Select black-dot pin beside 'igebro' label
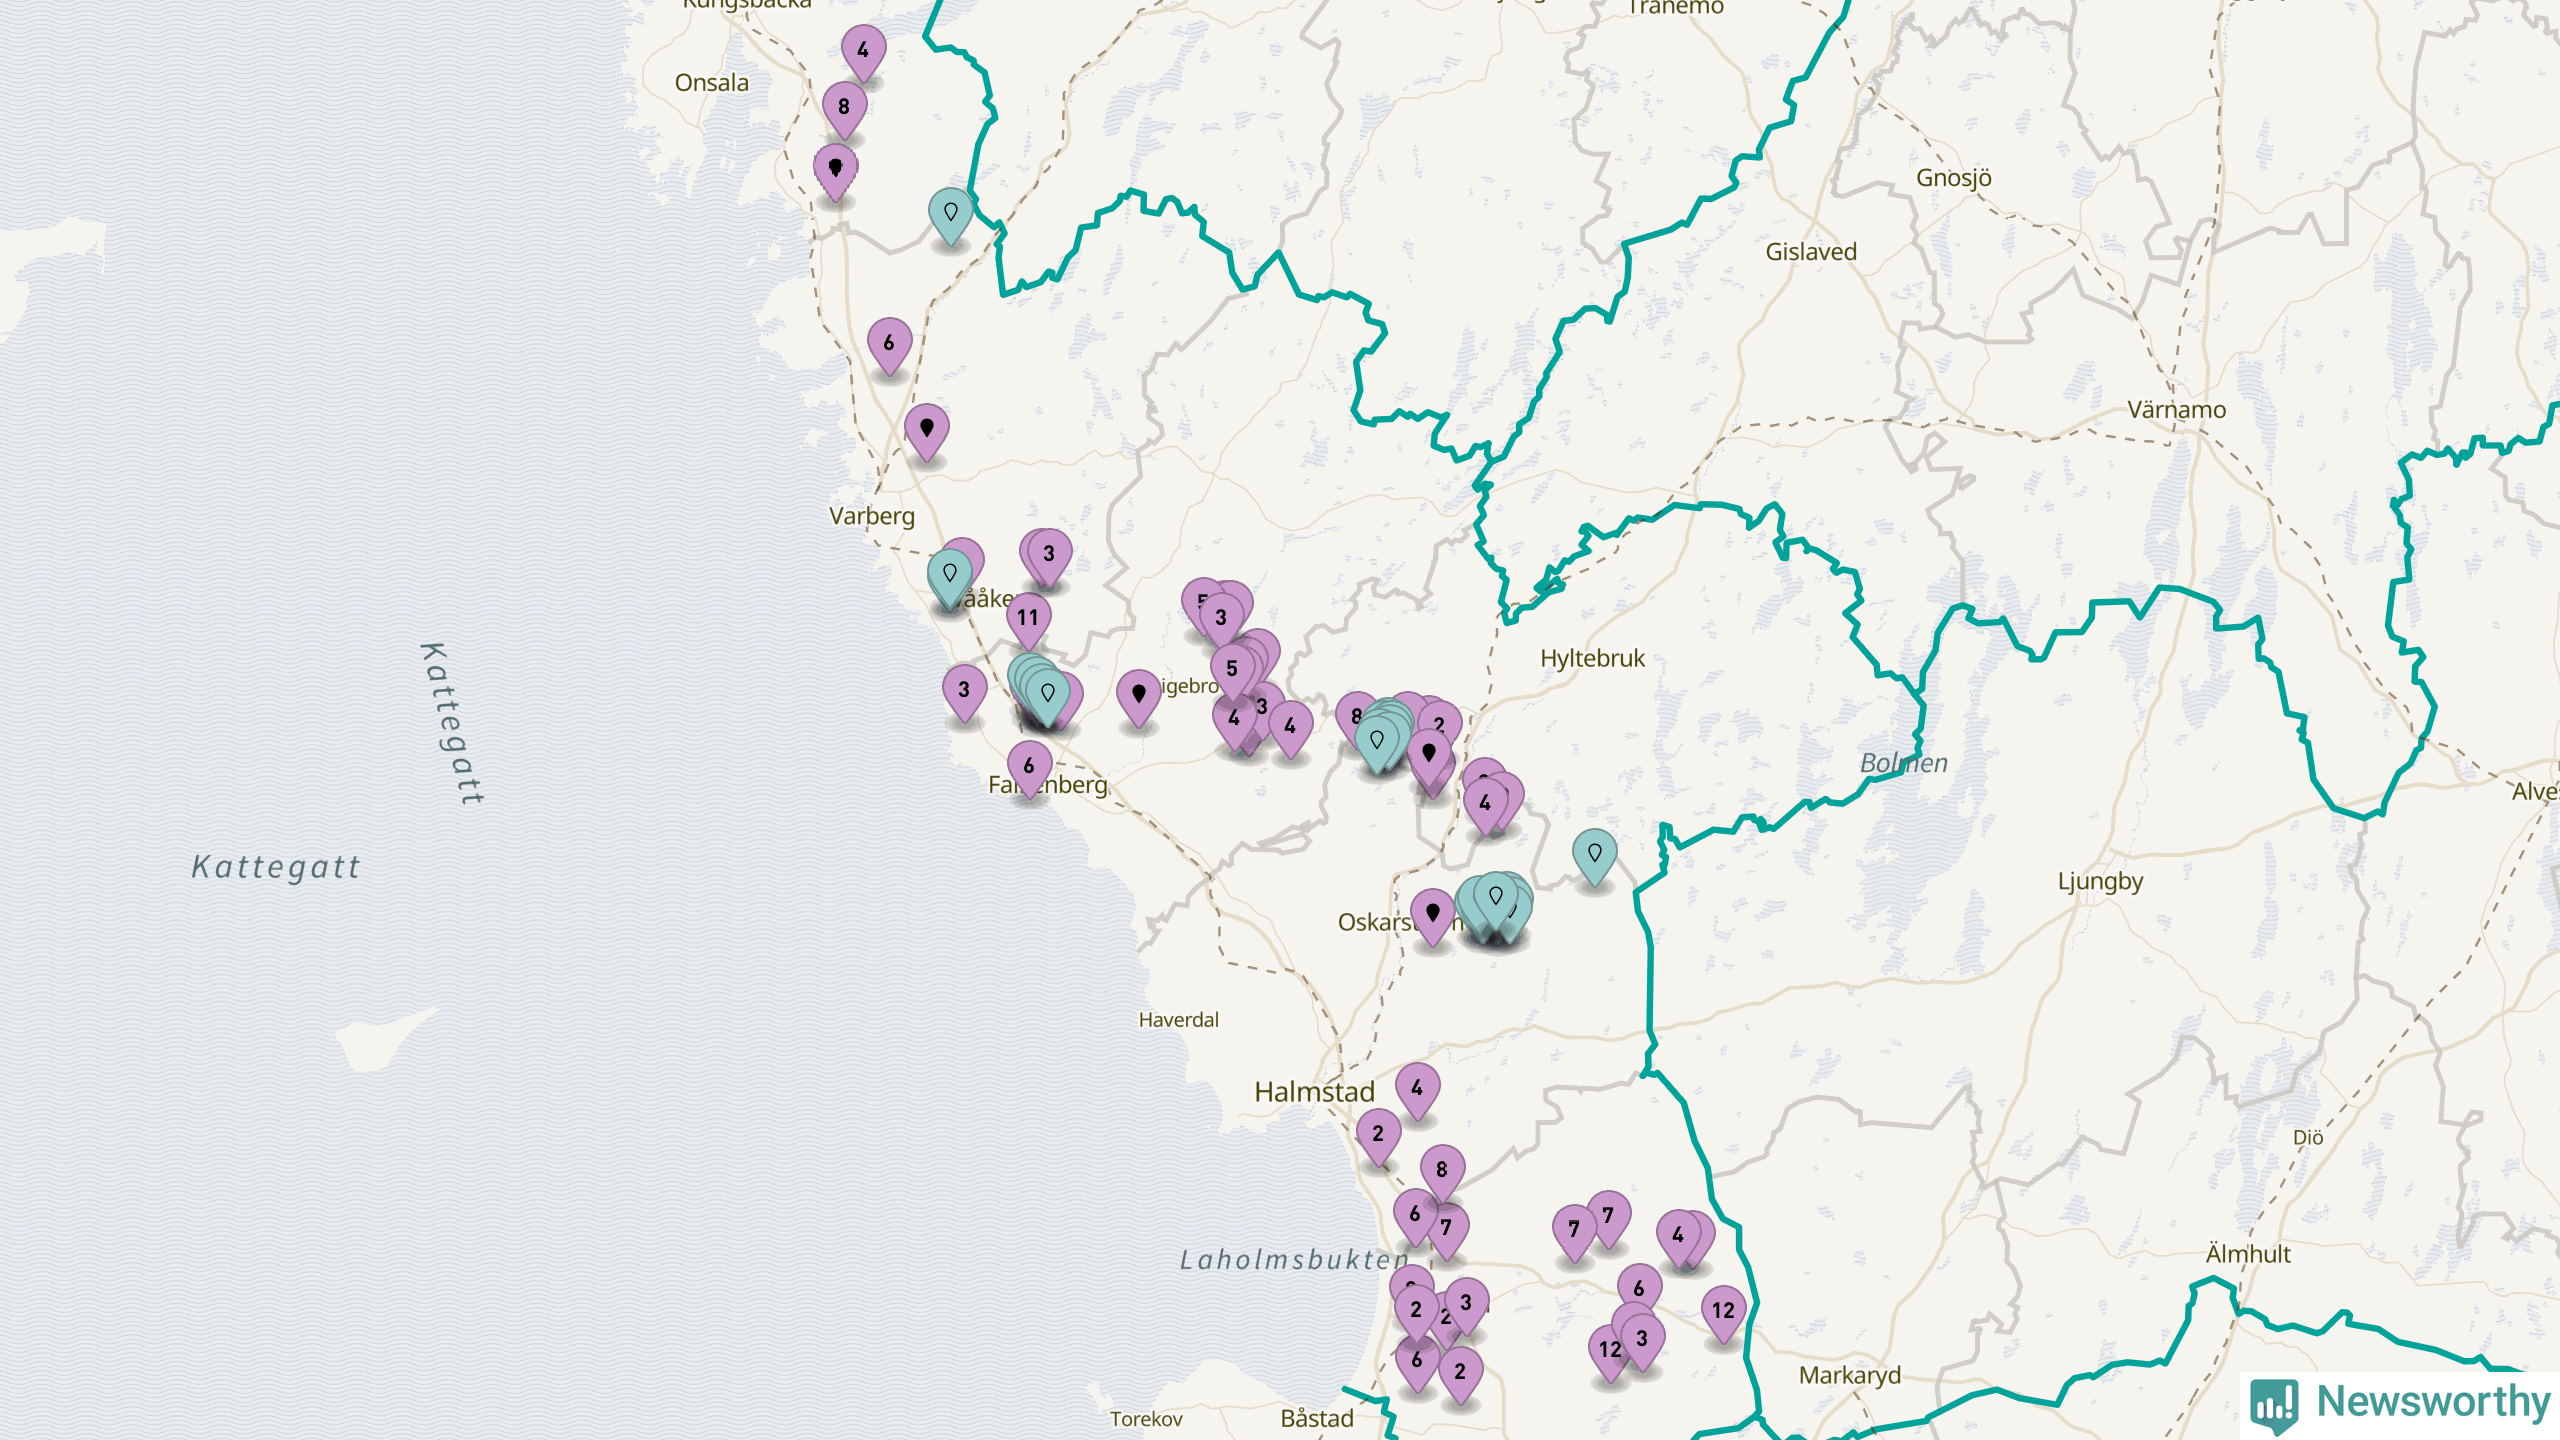This screenshot has width=2560, height=1440. point(1138,697)
